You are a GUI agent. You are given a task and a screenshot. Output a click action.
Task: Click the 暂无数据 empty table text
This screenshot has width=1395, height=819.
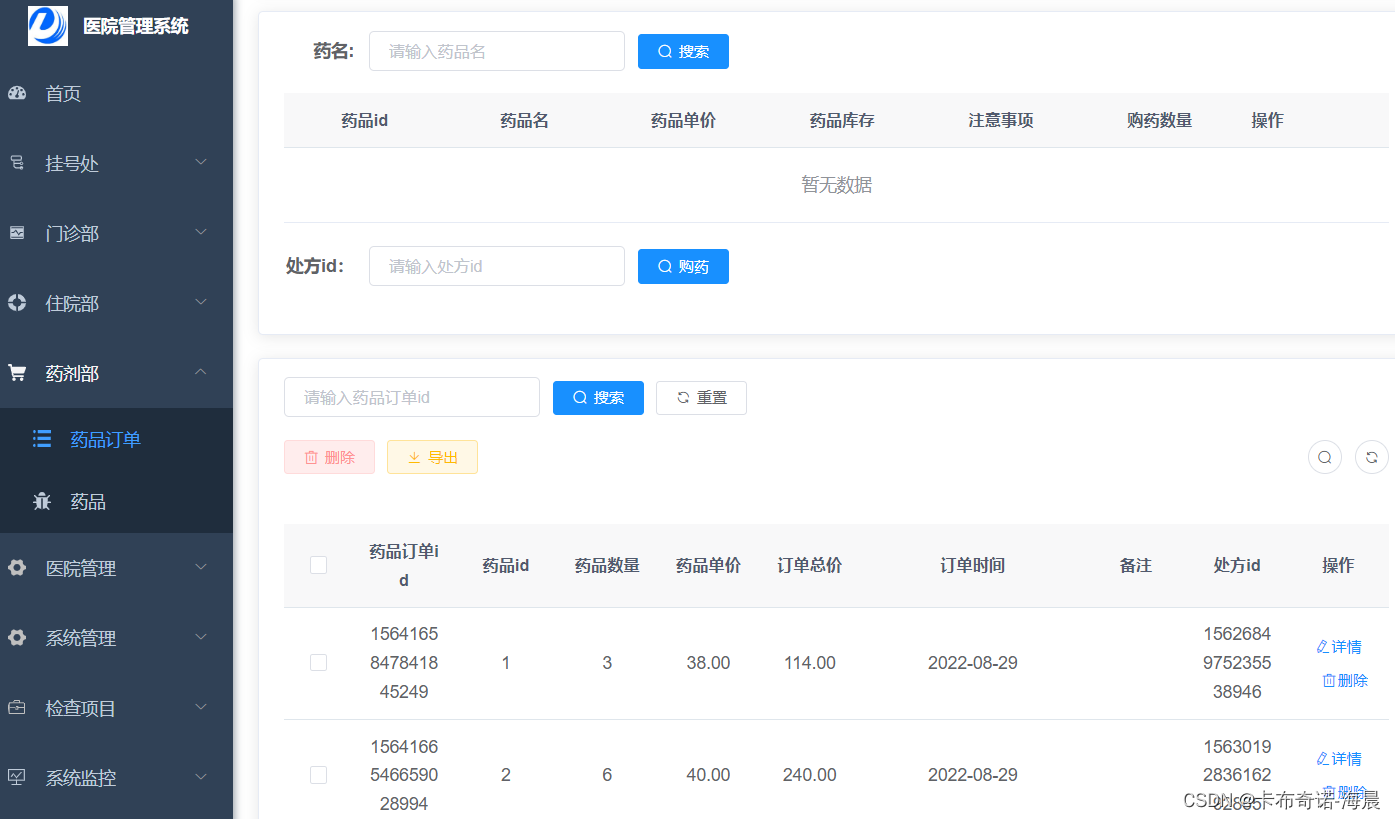point(836,185)
